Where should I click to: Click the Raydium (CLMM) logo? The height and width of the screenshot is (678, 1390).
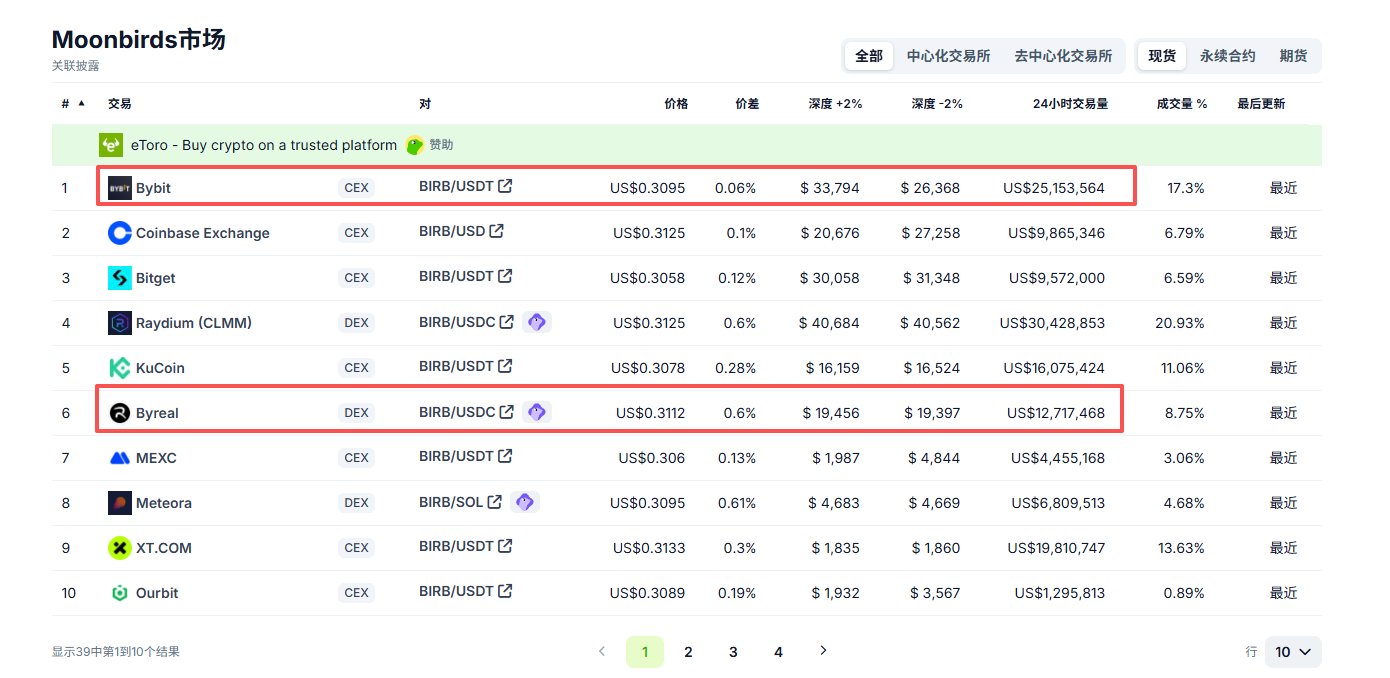(x=120, y=323)
